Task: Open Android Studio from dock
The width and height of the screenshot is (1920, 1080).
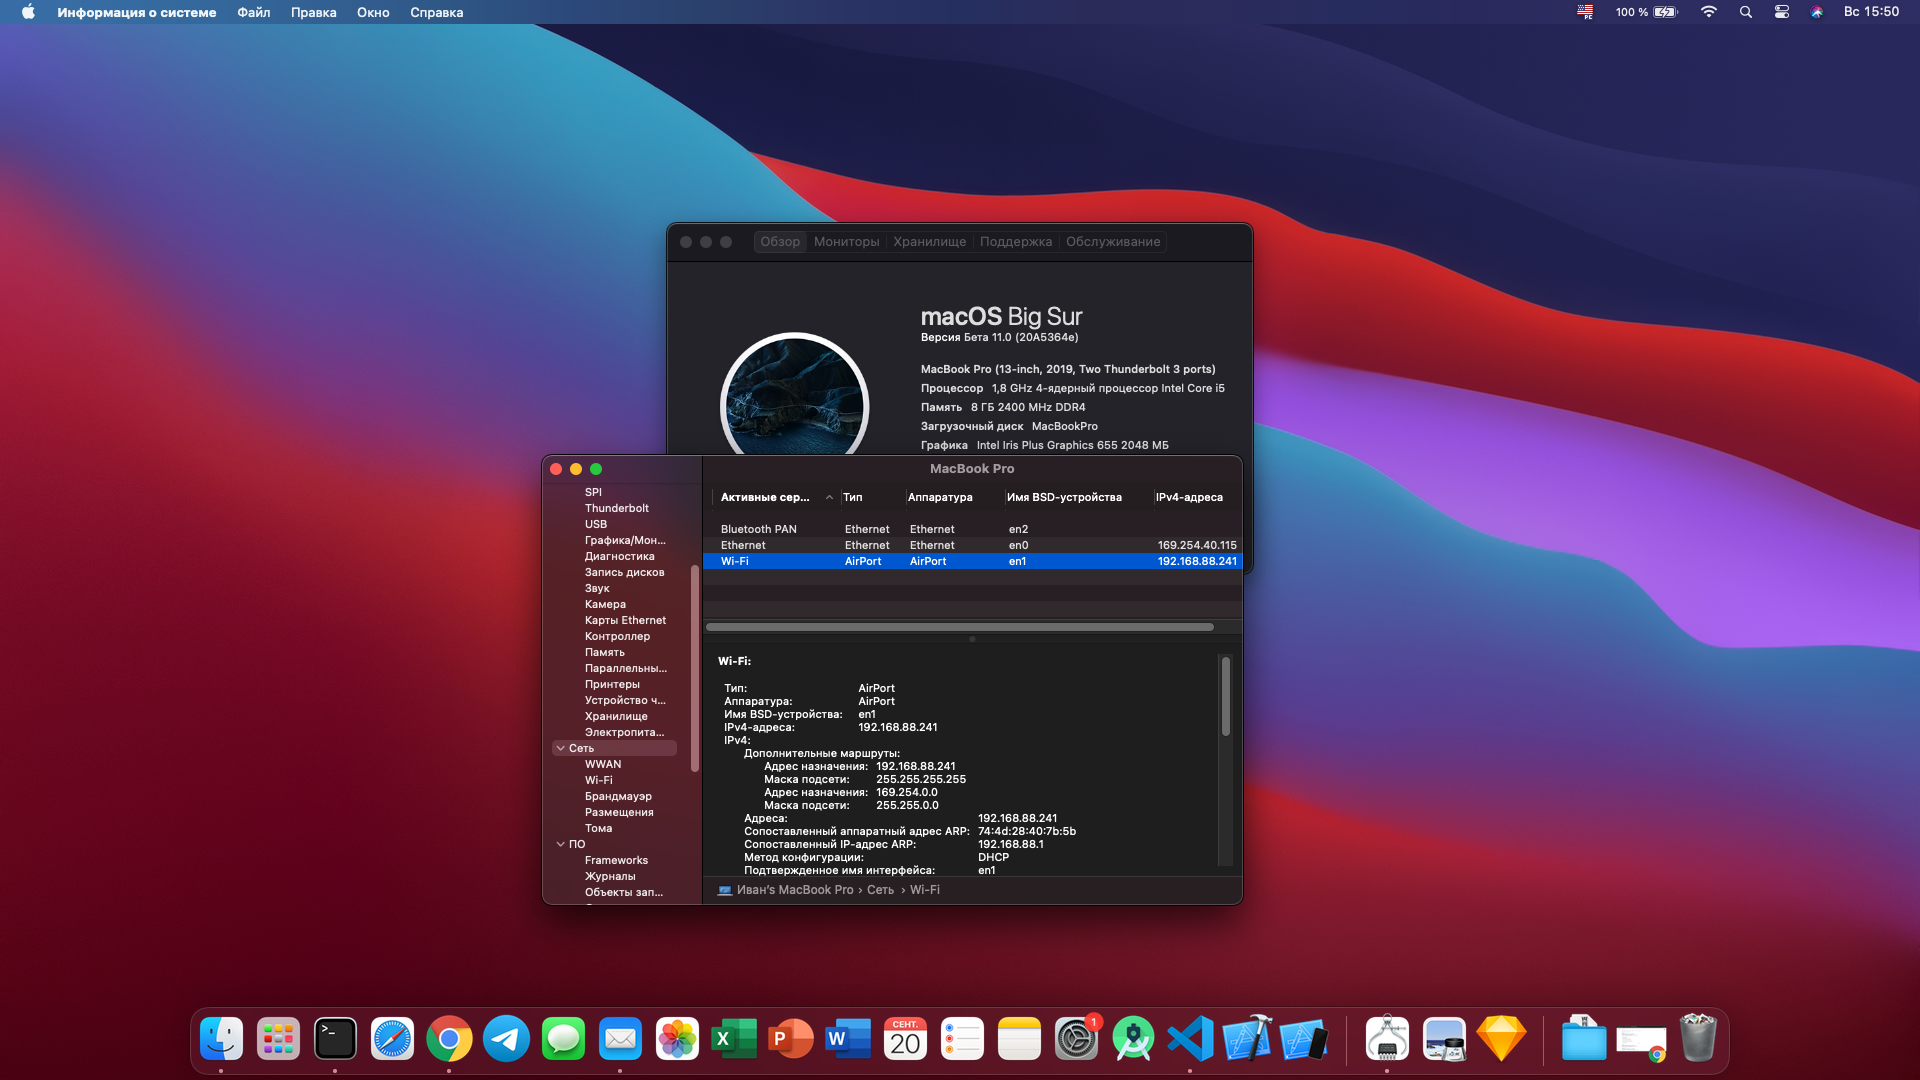Action: click(x=1133, y=1040)
